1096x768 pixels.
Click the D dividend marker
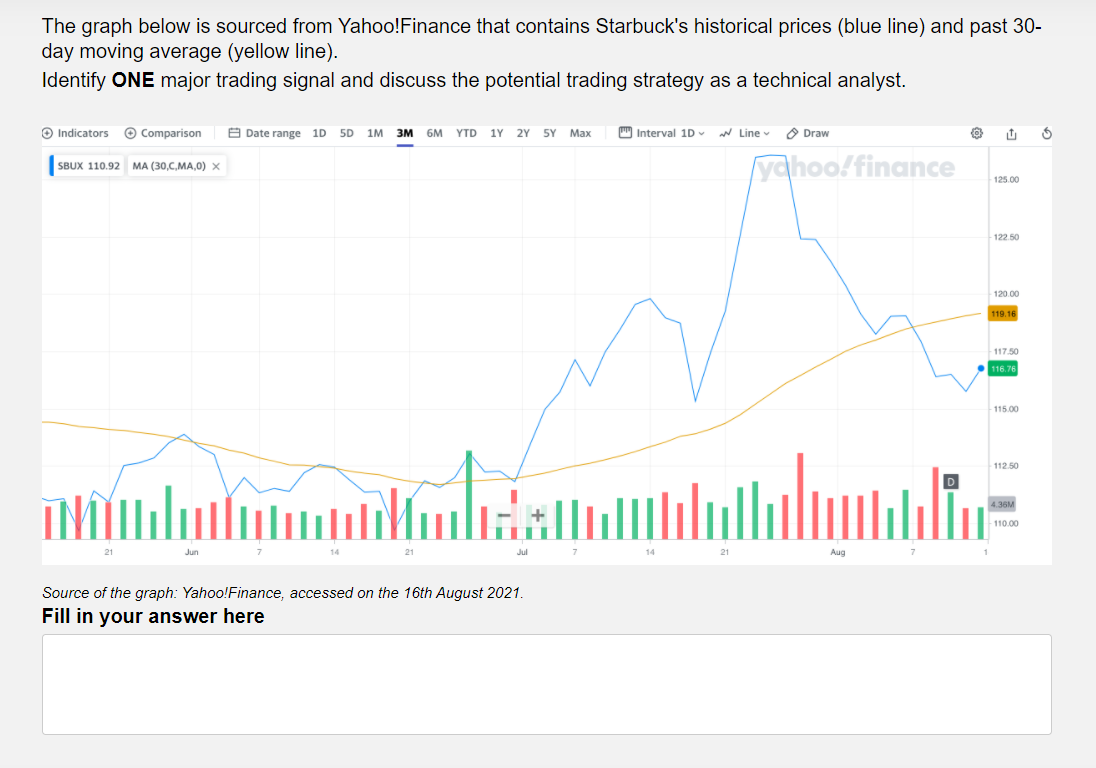[x=951, y=481]
